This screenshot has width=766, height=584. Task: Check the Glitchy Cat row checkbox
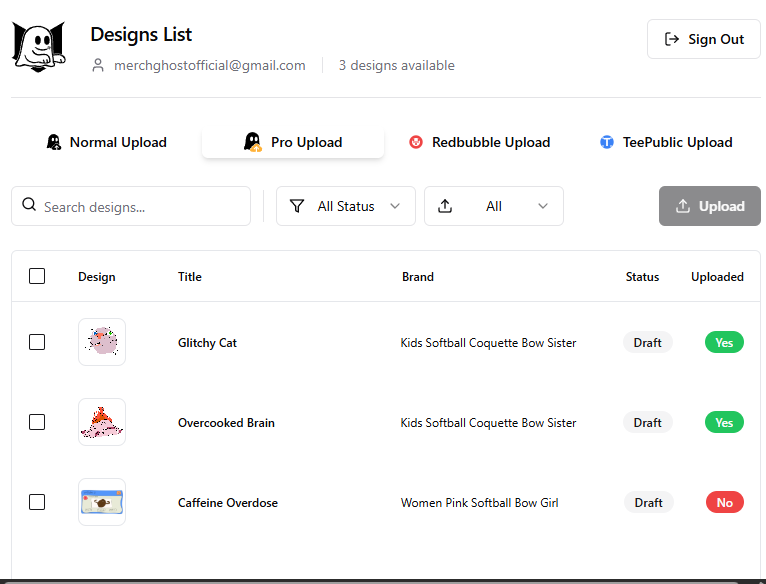click(37, 342)
